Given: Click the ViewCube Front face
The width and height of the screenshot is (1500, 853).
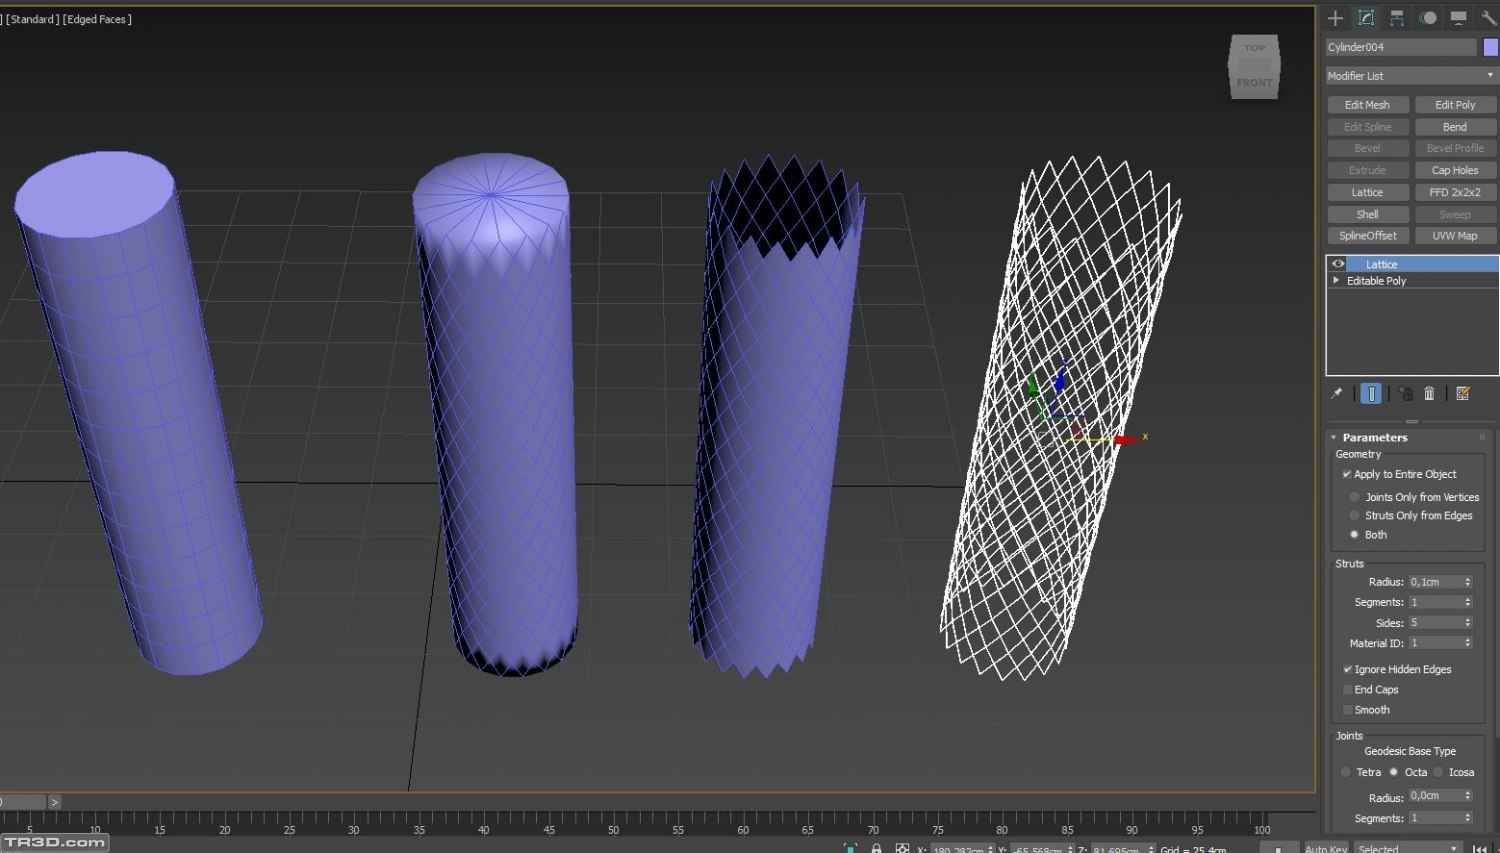Looking at the screenshot, I should tap(1254, 83).
